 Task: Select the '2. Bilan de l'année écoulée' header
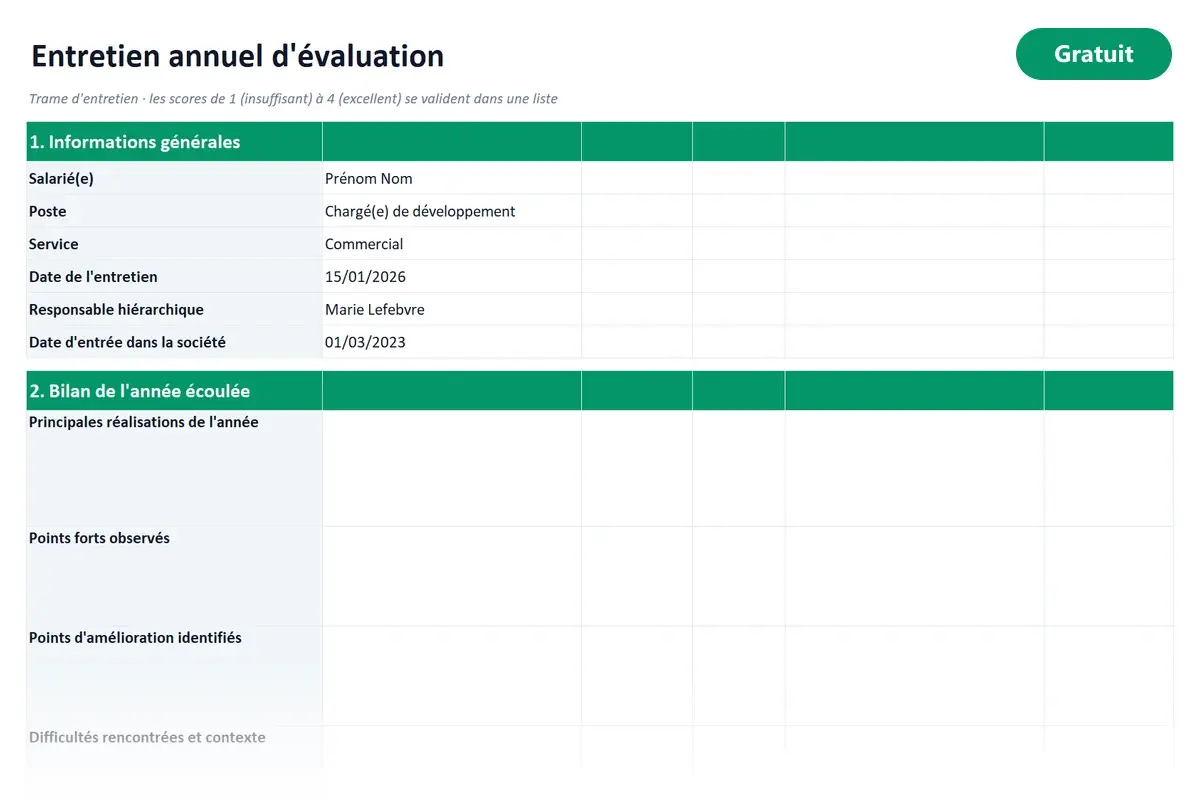[x=174, y=391]
